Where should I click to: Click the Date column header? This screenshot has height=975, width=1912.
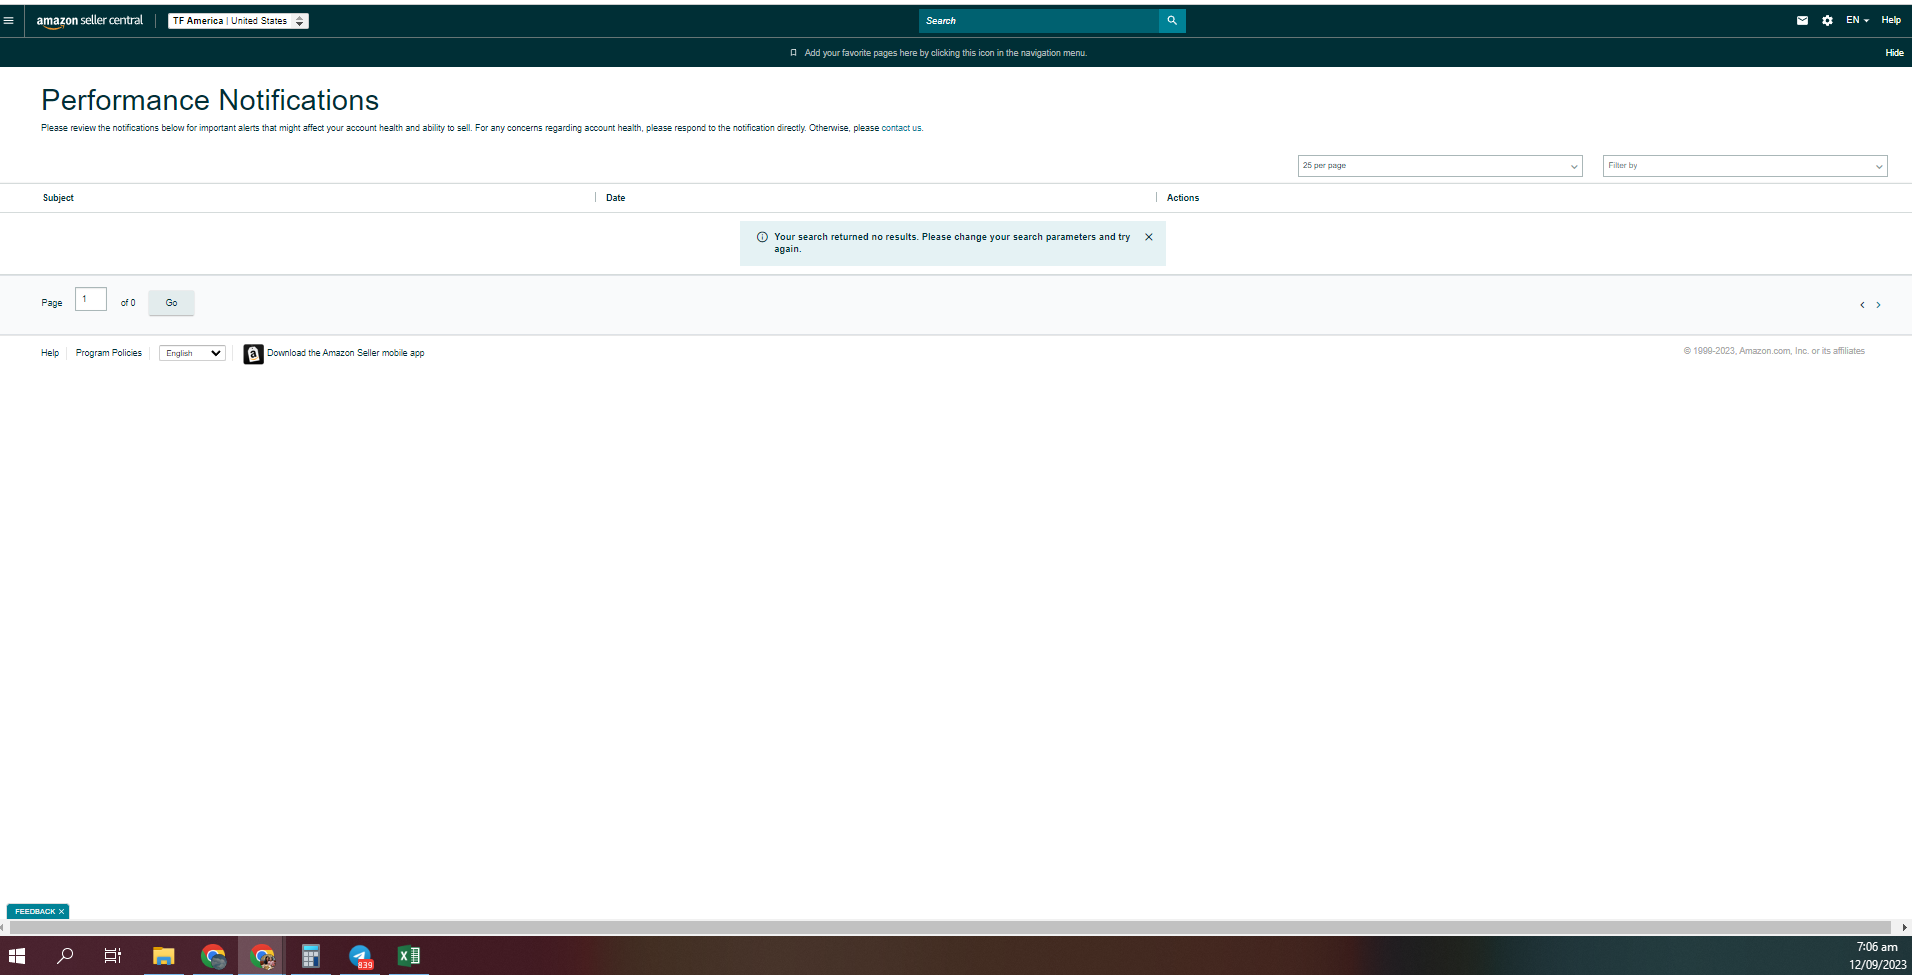point(615,198)
